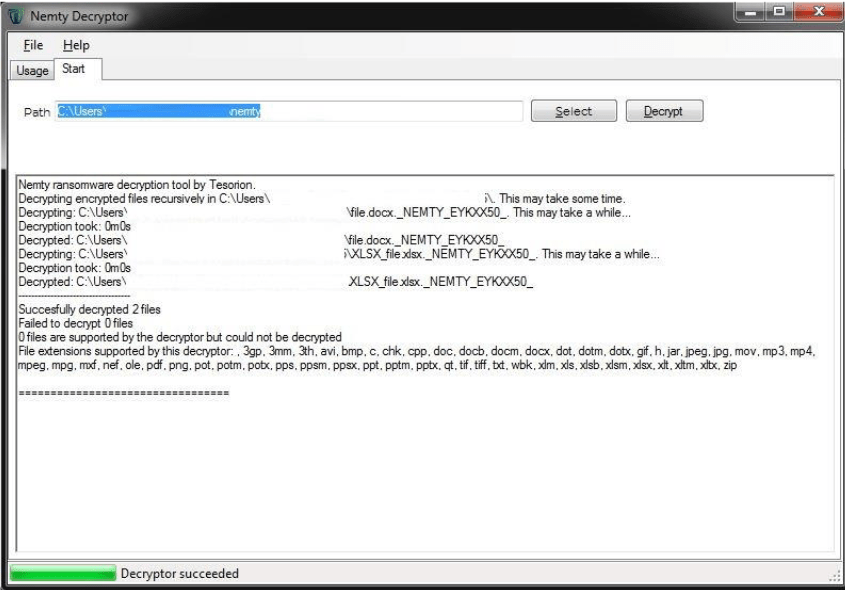Viewport: 845px width, 590px height.
Task: Click the 'Decrypting: ...file.docx._NEMTY_EYKXX50_' log line
Action: tap(324, 213)
